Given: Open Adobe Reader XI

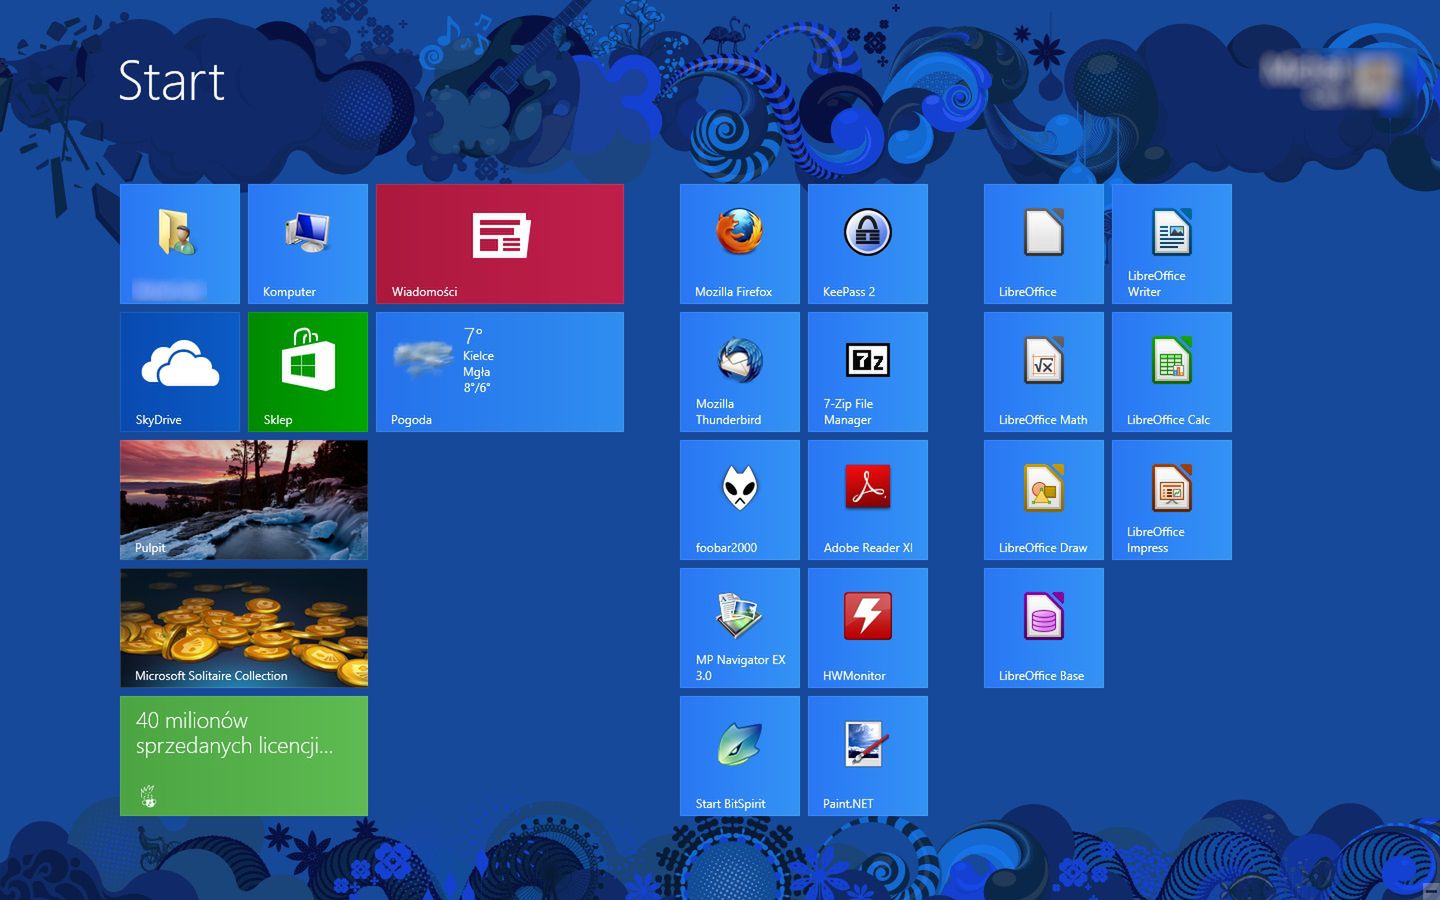Looking at the screenshot, I should coord(868,500).
